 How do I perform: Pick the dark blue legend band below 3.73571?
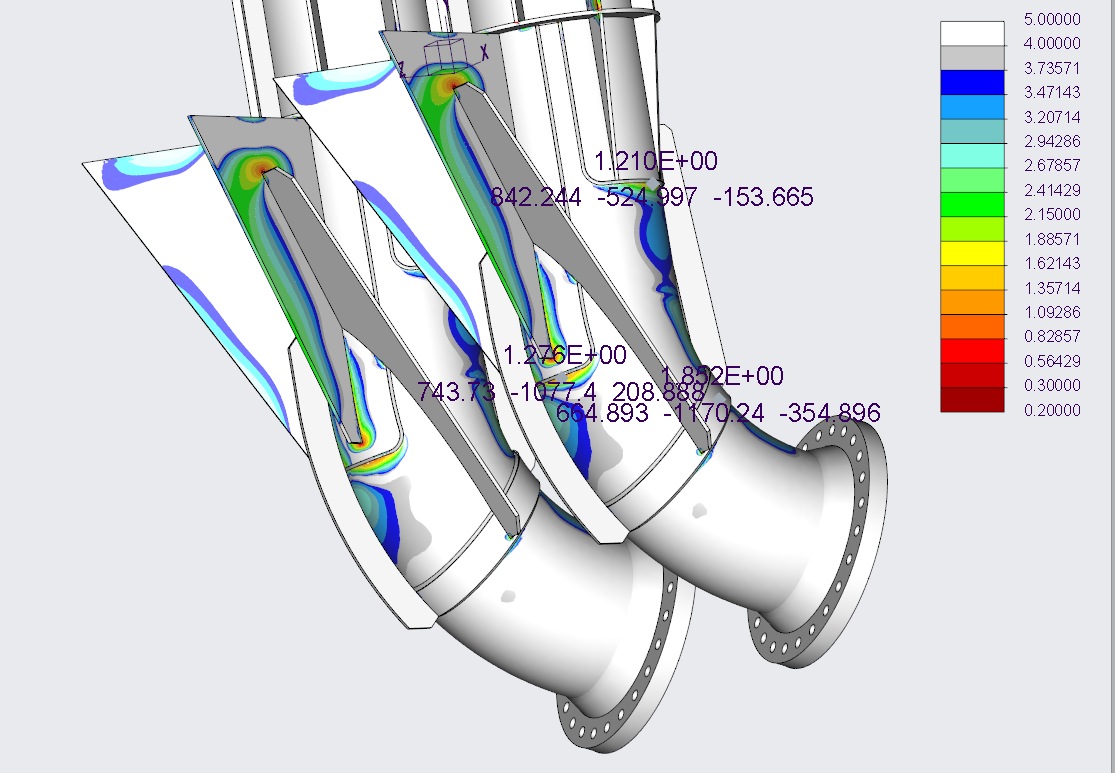coord(972,82)
